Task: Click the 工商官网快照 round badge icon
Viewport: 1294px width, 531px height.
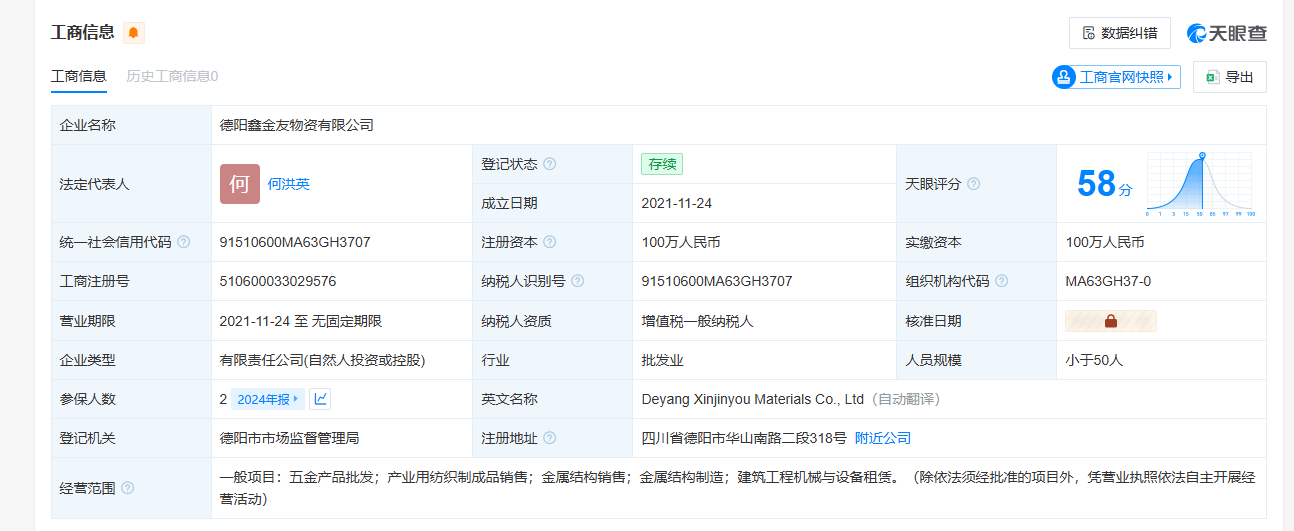Action: 1064,77
